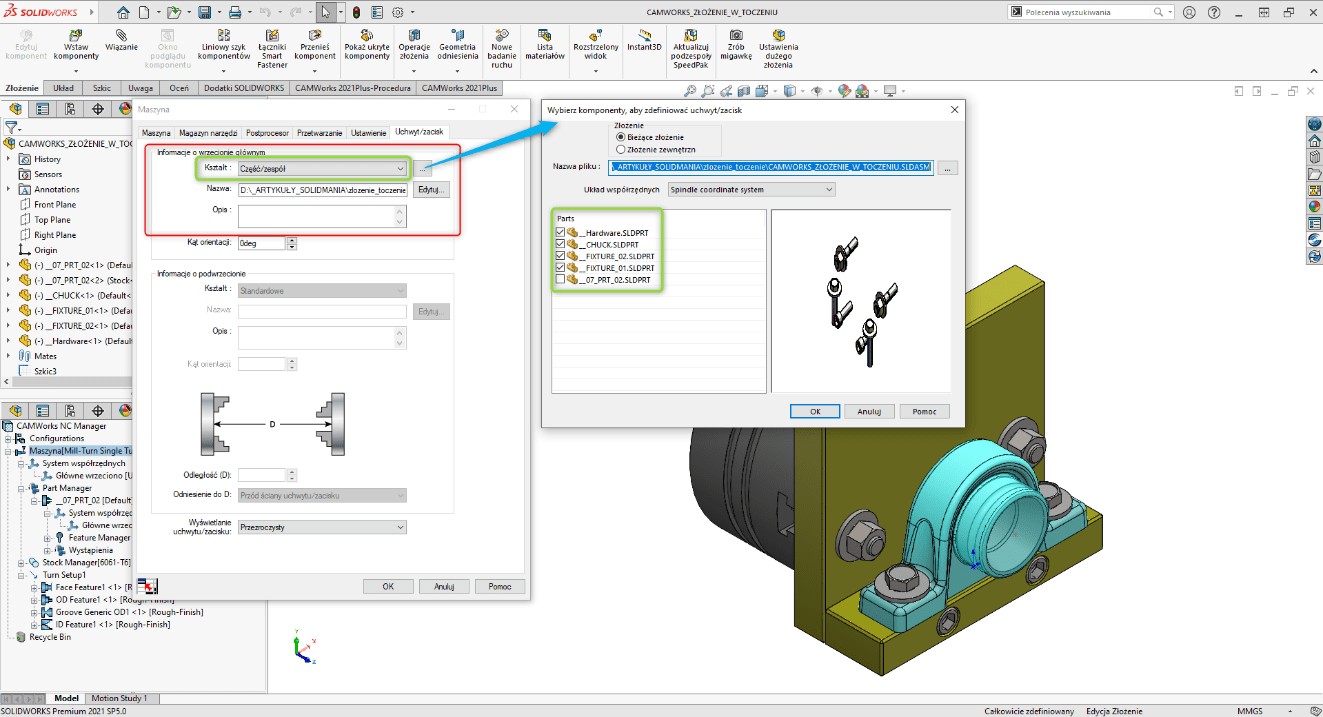Click Liniowy szyk komponentów tool
This screenshot has height=717, width=1323.
point(224,47)
